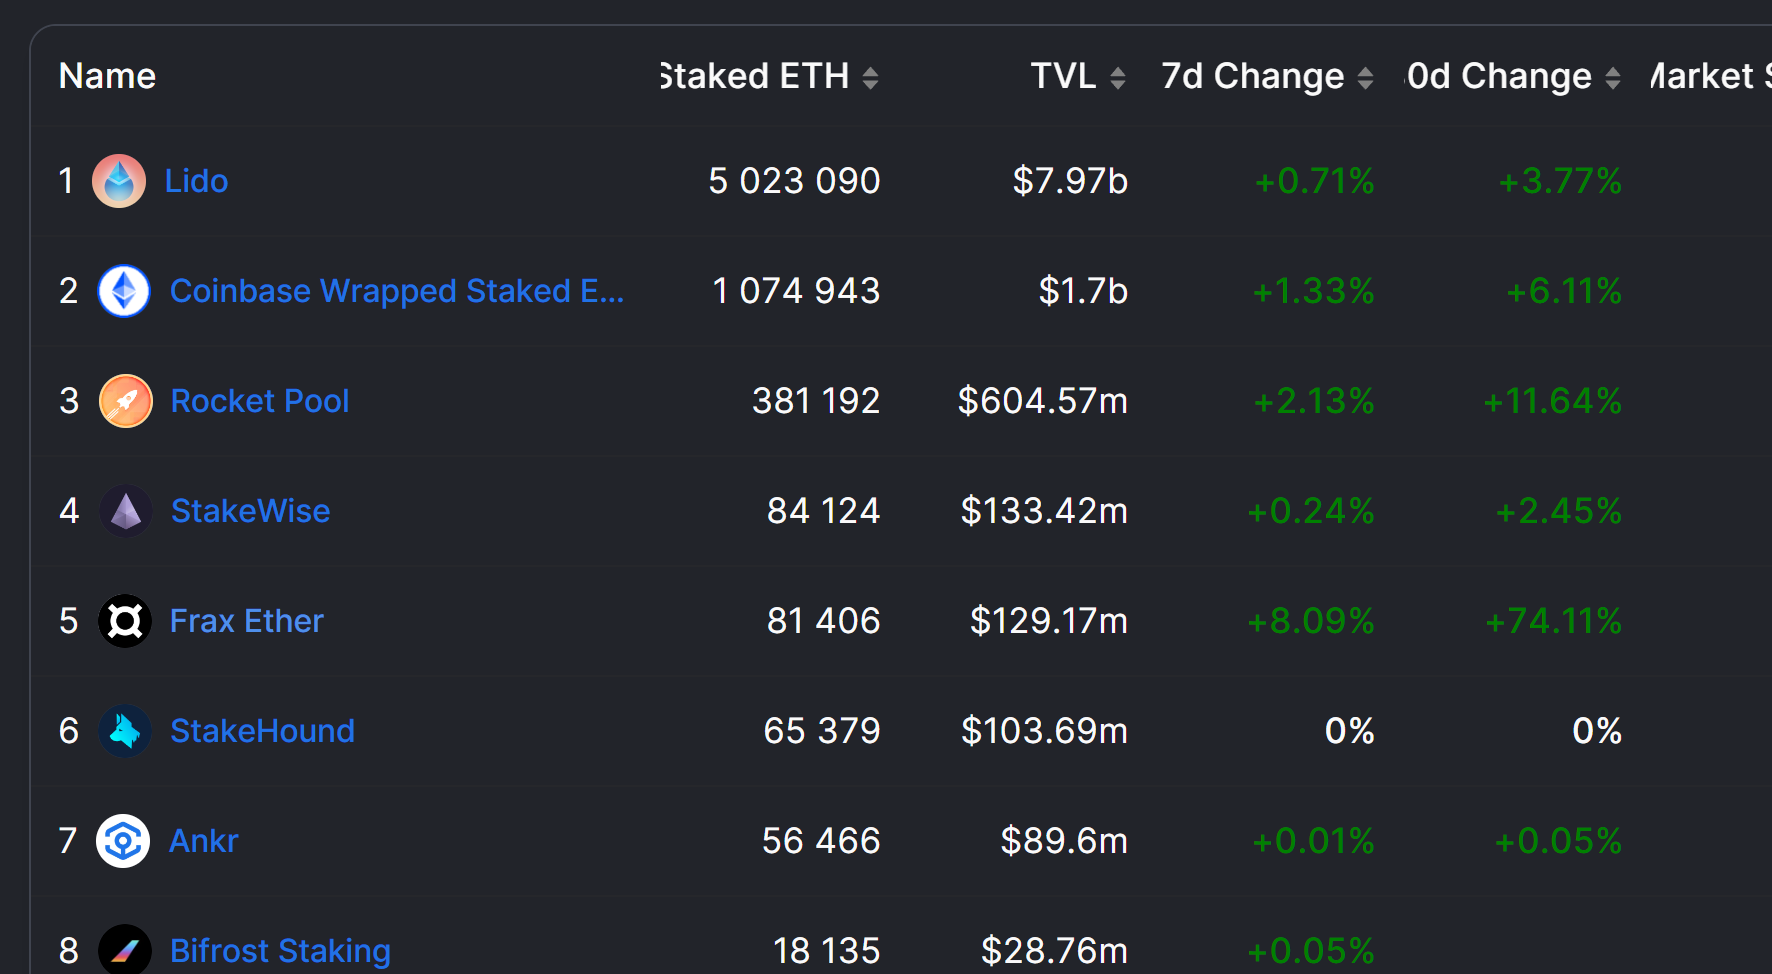Select Coinbase 7d change +1.33%
The height and width of the screenshot is (974, 1772).
click(1314, 291)
